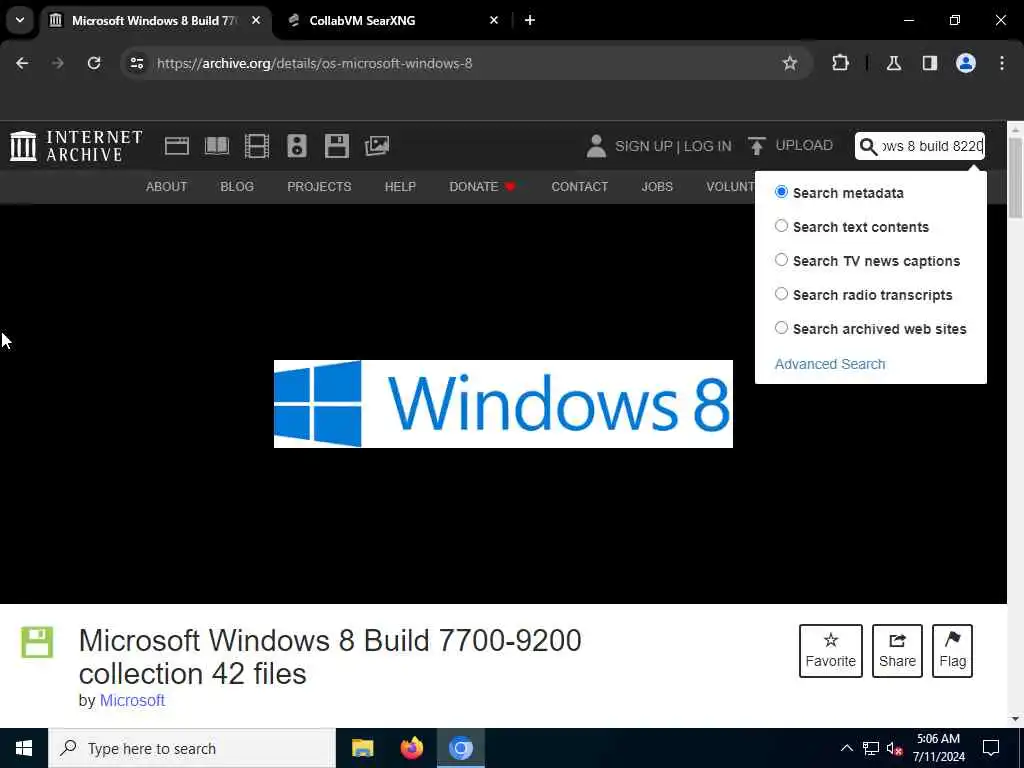This screenshot has width=1024, height=768.
Task: Click the page vertical scrollbar thumb
Action: tap(1016, 178)
